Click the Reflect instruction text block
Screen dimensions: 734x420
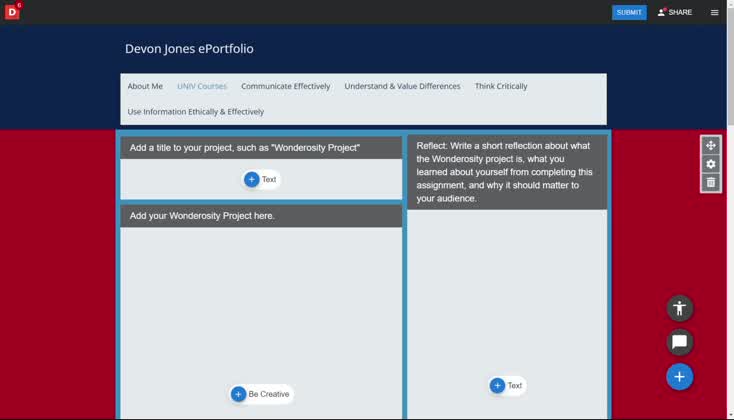507,172
